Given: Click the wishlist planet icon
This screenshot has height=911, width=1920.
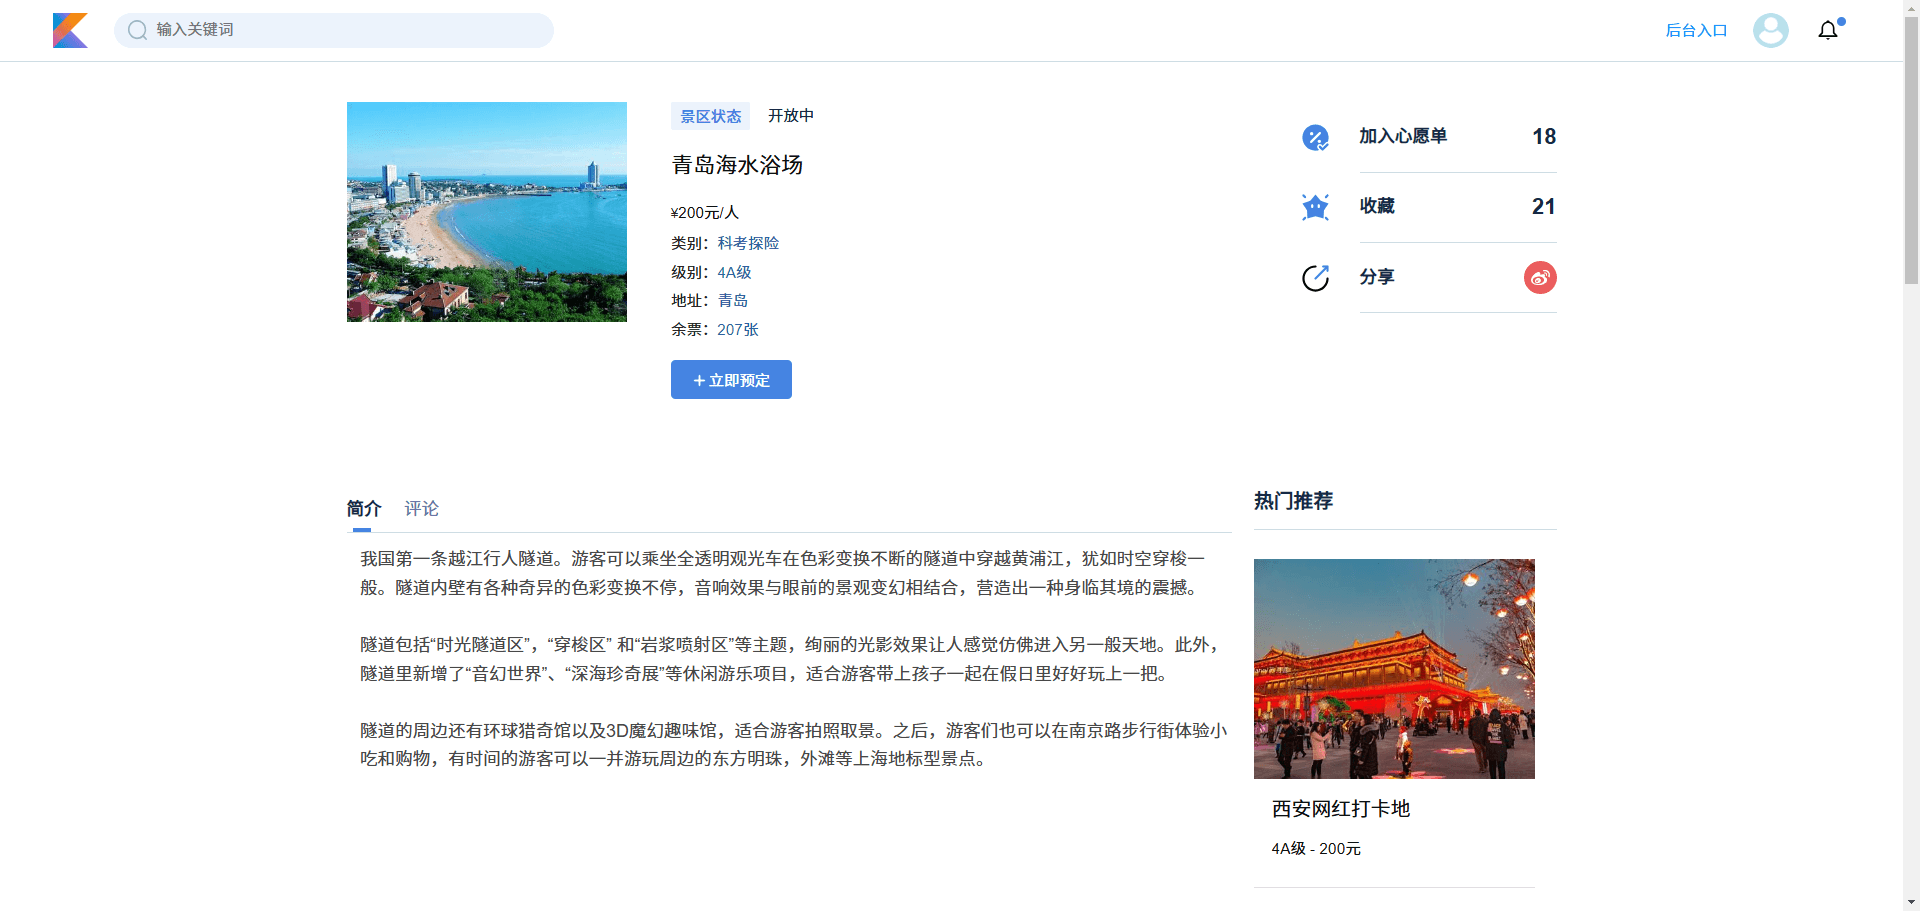Looking at the screenshot, I should coord(1315,137).
